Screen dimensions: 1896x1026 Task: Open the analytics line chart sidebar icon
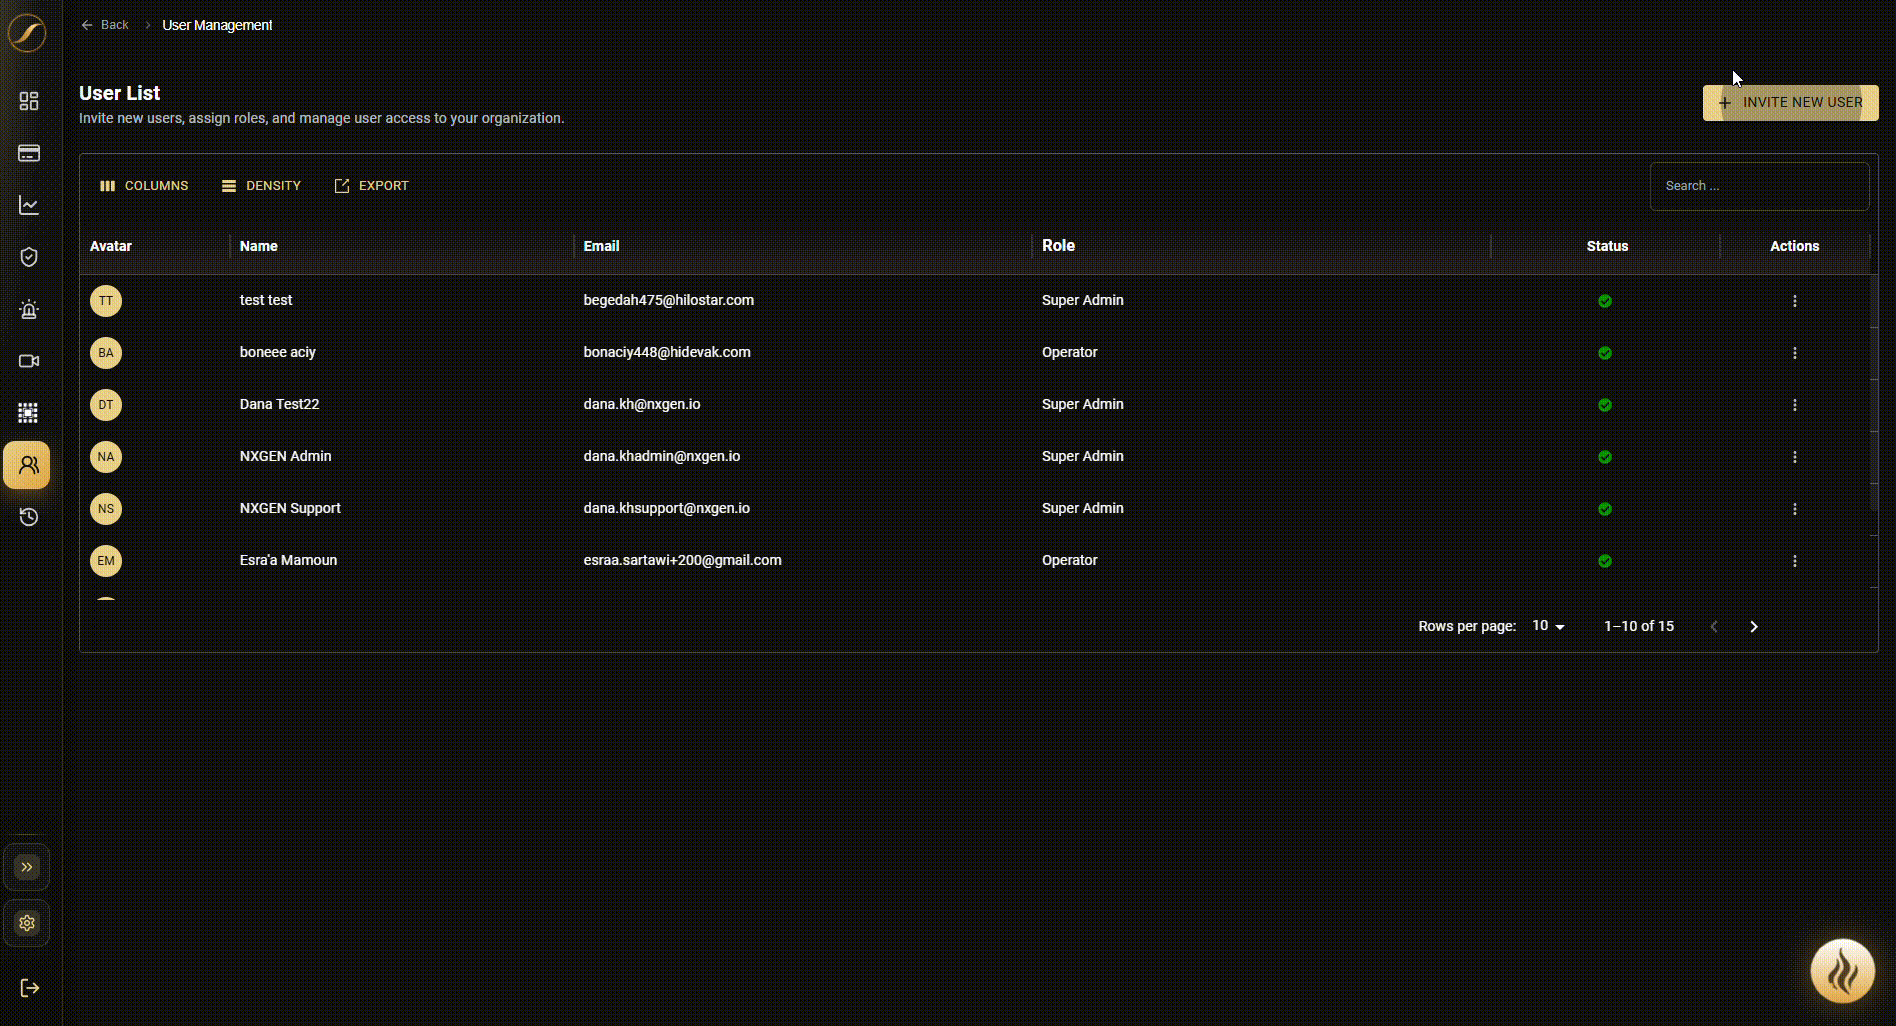coord(29,205)
